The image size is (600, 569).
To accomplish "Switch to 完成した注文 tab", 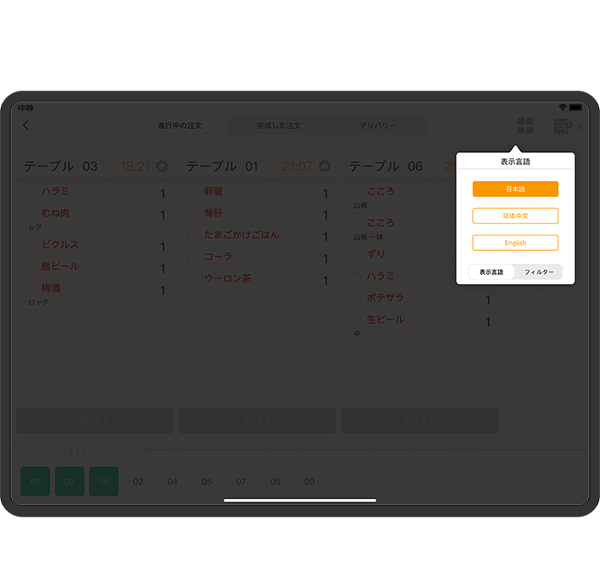I will click(x=279, y=126).
